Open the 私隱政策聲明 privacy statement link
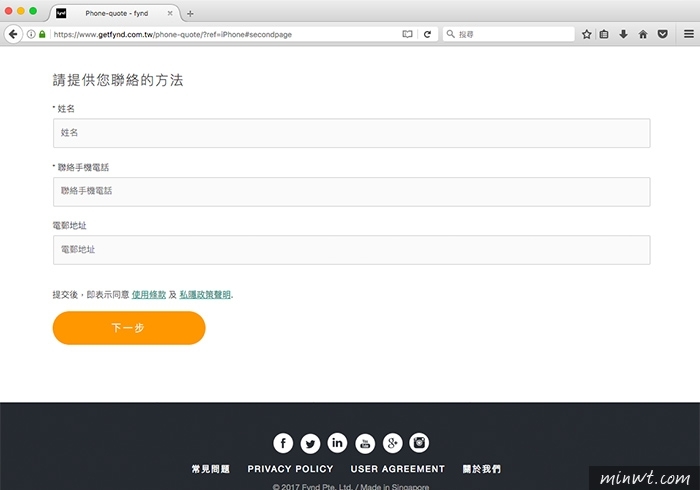700x490 pixels. tap(205, 295)
